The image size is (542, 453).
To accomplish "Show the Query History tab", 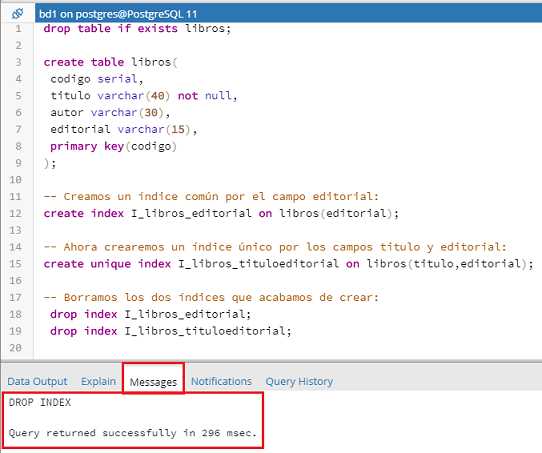I will 299,381.
